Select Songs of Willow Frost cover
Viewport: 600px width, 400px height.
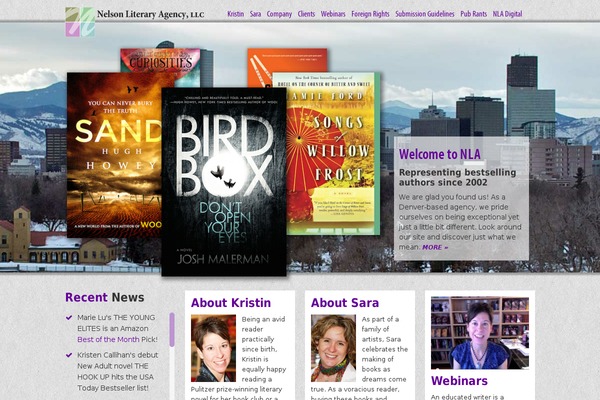(333, 153)
